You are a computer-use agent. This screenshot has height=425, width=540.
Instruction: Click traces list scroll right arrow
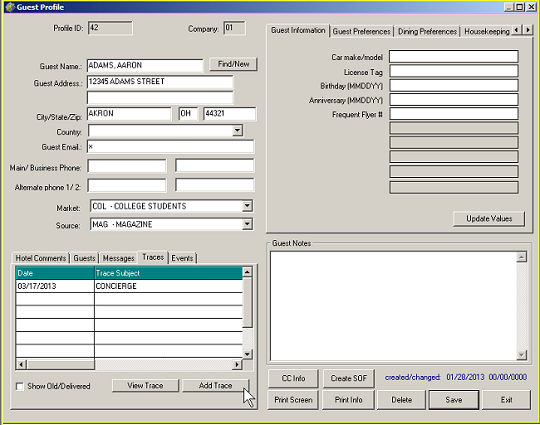point(237,364)
